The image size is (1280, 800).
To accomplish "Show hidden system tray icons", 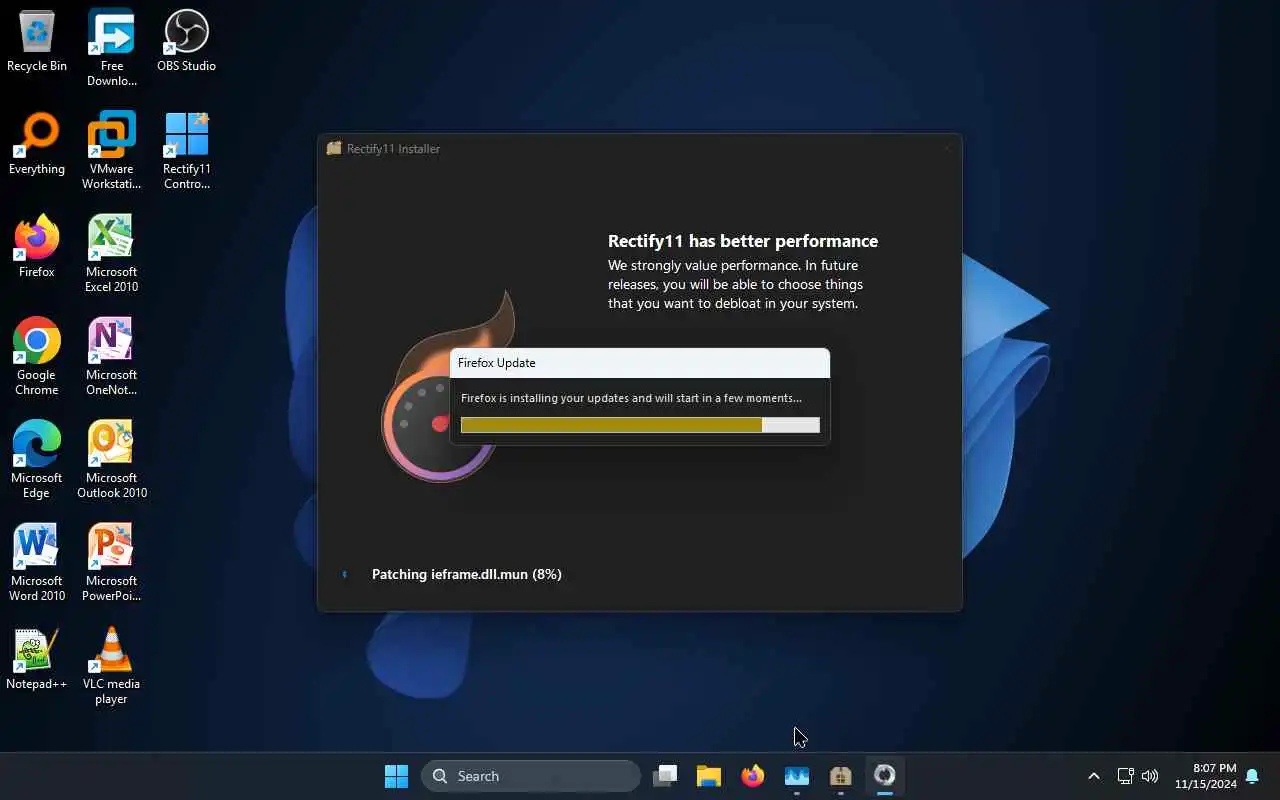I will [1094, 776].
